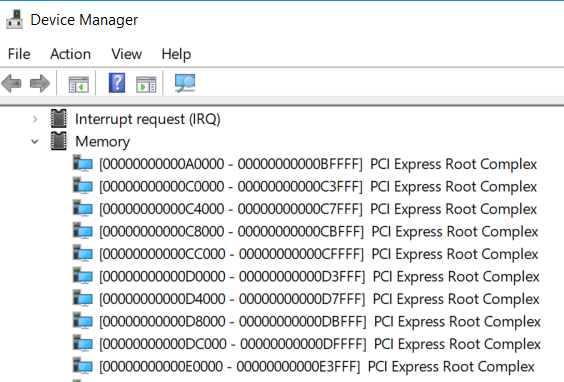Click the Interrupt request (IRQ) chip icon
The height and width of the screenshot is (382, 564).
click(x=59, y=118)
